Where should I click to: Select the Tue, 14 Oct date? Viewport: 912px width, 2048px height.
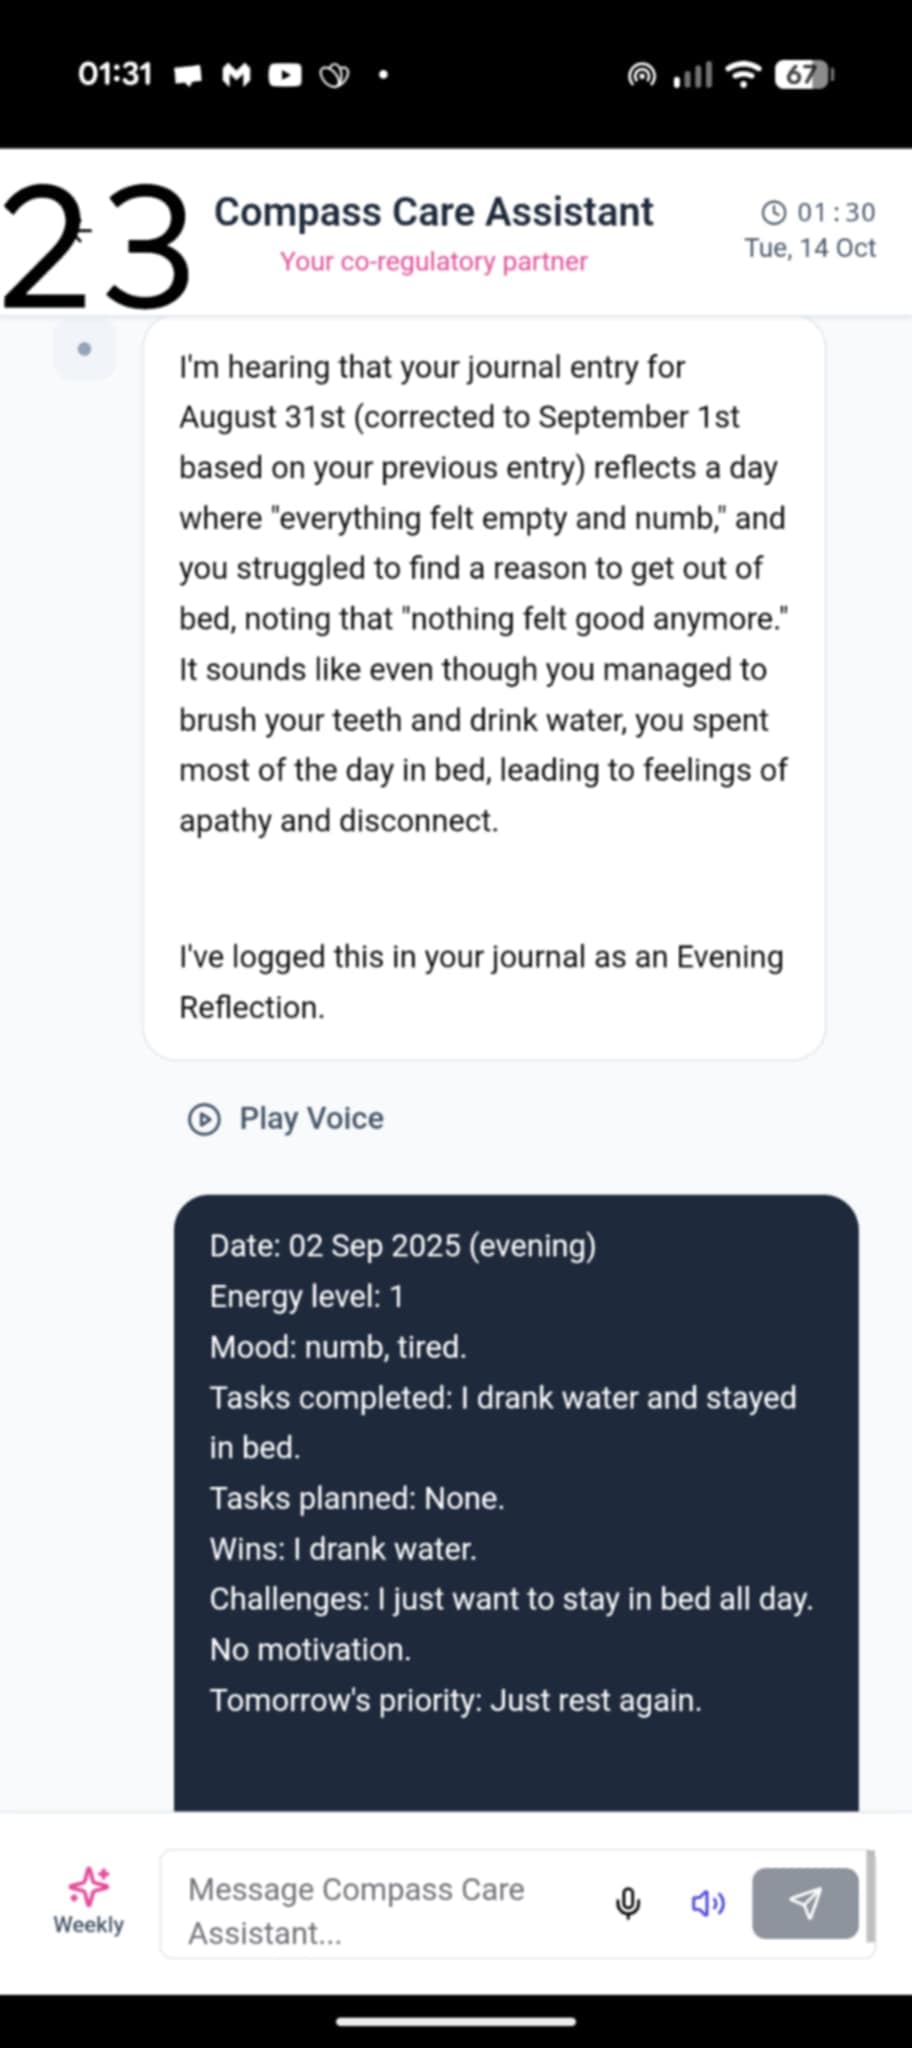[810, 248]
